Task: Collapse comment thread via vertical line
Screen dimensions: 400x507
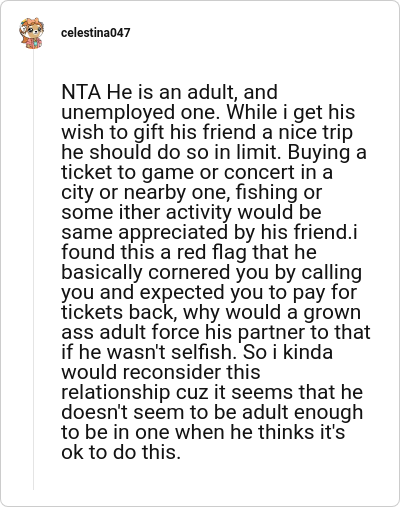Action: (33, 270)
